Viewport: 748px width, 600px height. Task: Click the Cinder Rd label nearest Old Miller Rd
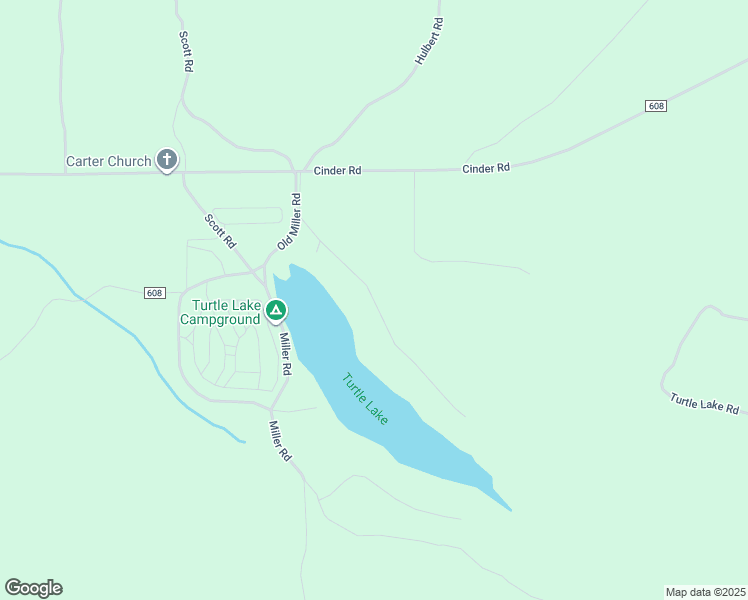(337, 171)
